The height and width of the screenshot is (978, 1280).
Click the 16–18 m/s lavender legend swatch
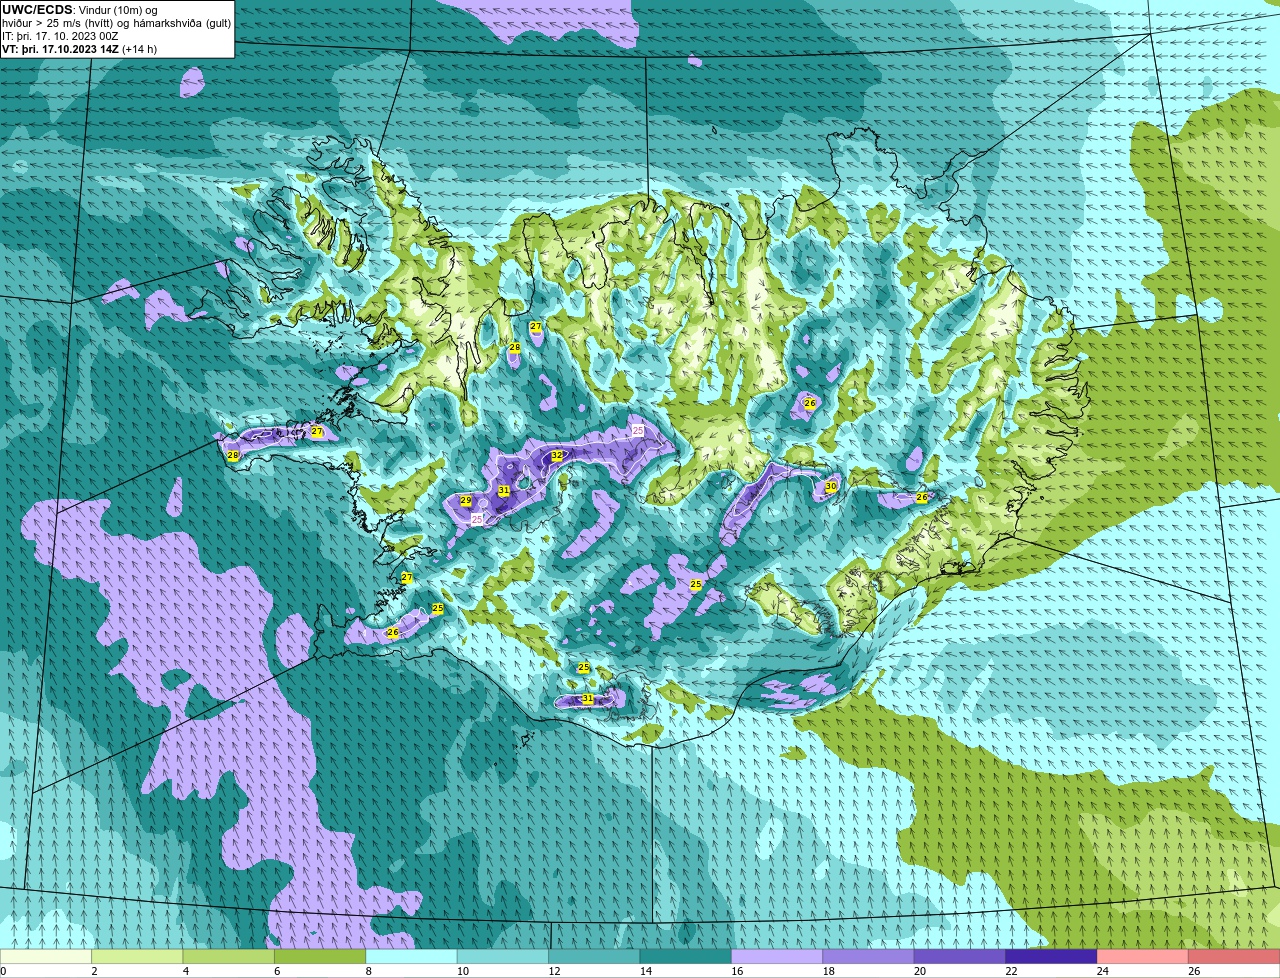click(x=777, y=956)
